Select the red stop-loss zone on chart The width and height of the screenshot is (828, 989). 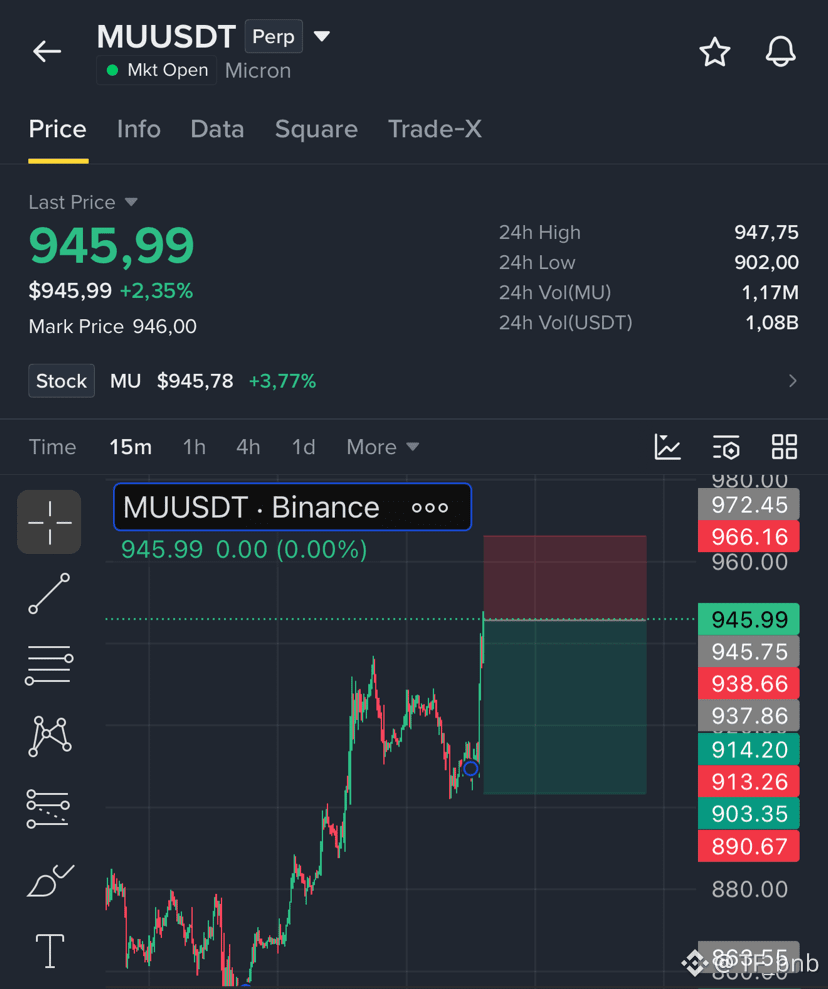pos(564,577)
